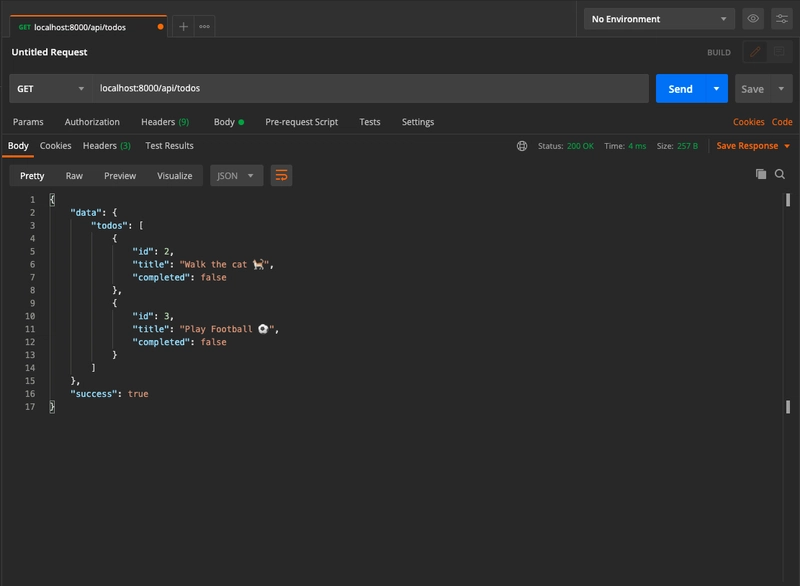
Task: Search the response with magnifier icon
Action: [780, 174]
